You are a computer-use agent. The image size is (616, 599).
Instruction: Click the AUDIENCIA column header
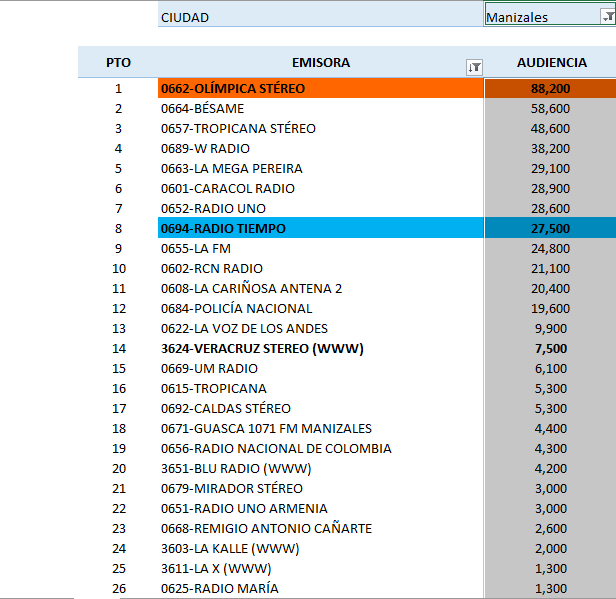pos(551,62)
